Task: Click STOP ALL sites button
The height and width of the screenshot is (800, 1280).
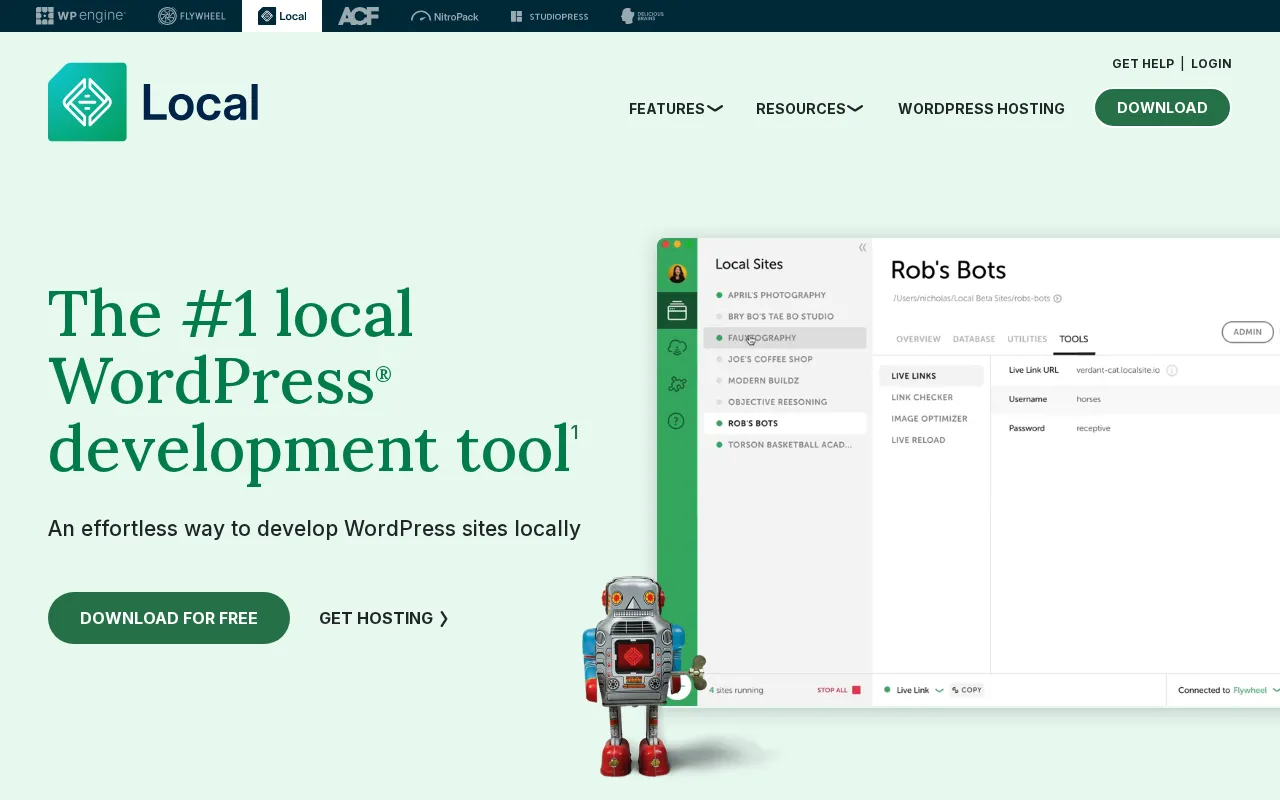Action: tap(839, 690)
